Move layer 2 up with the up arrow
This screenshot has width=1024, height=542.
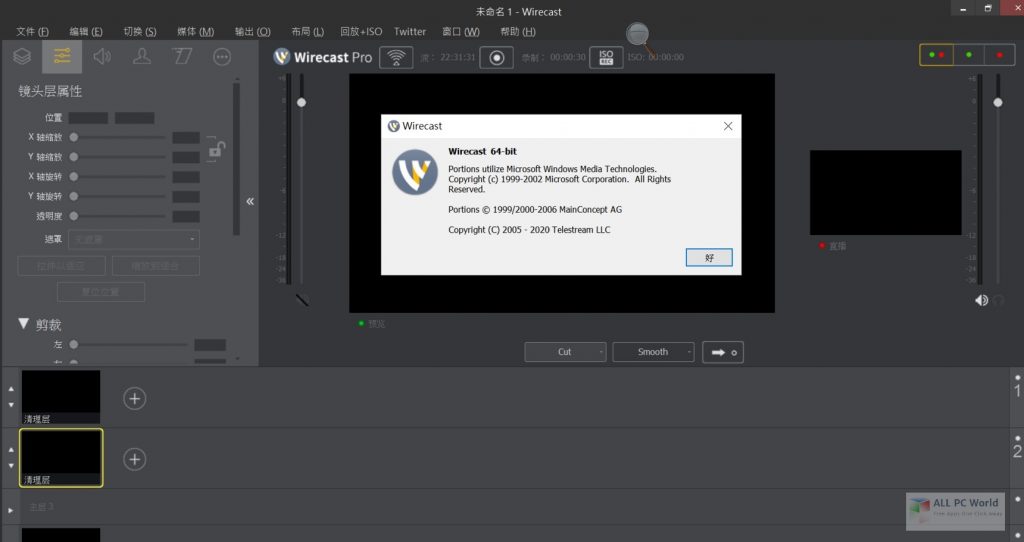11,450
